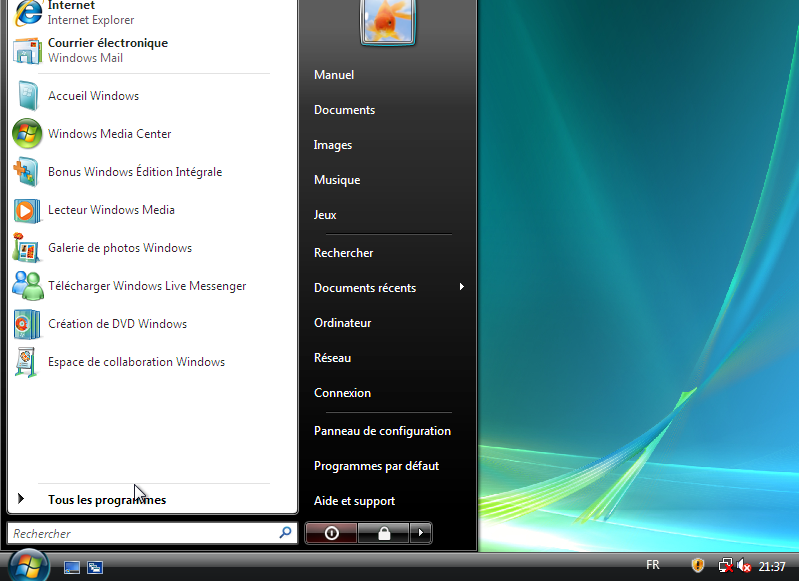
Task: Open Panneau de configuration
Action: tap(382, 431)
